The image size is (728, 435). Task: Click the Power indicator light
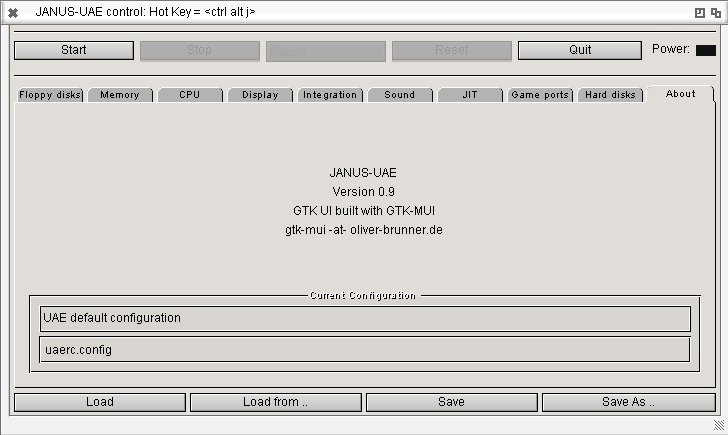pos(706,50)
